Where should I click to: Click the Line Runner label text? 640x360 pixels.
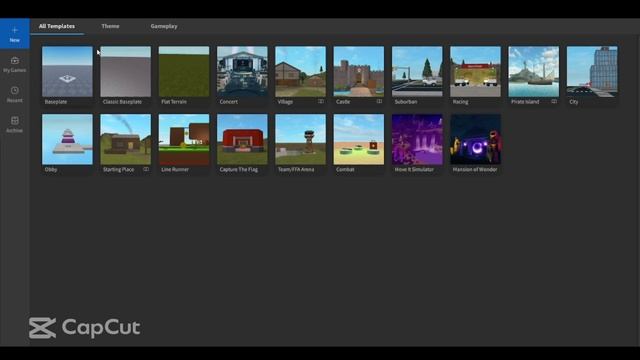(175, 169)
